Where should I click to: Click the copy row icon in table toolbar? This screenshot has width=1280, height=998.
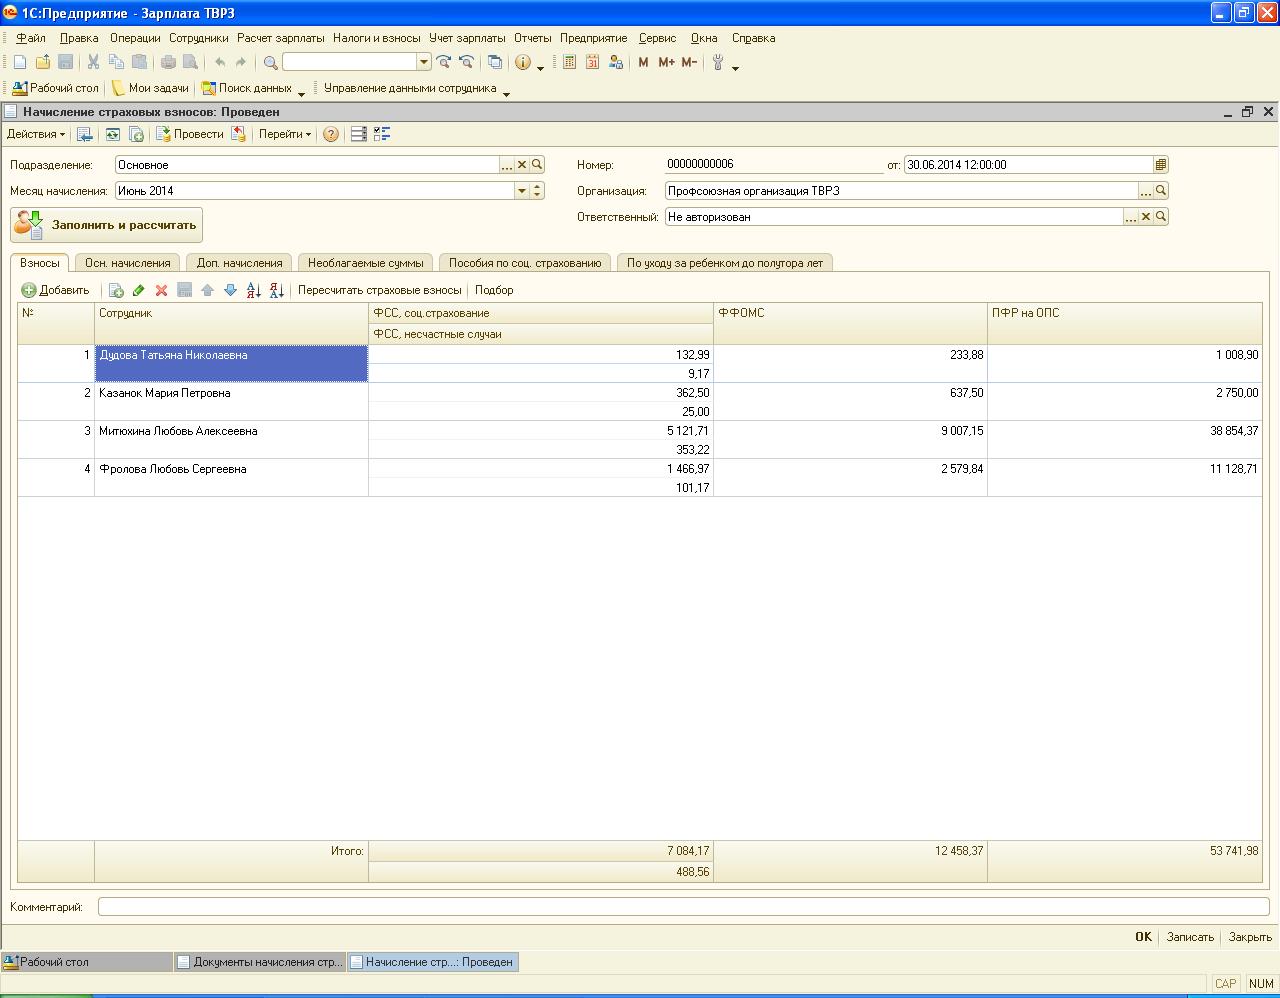pyautogui.click(x=116, y=290)
